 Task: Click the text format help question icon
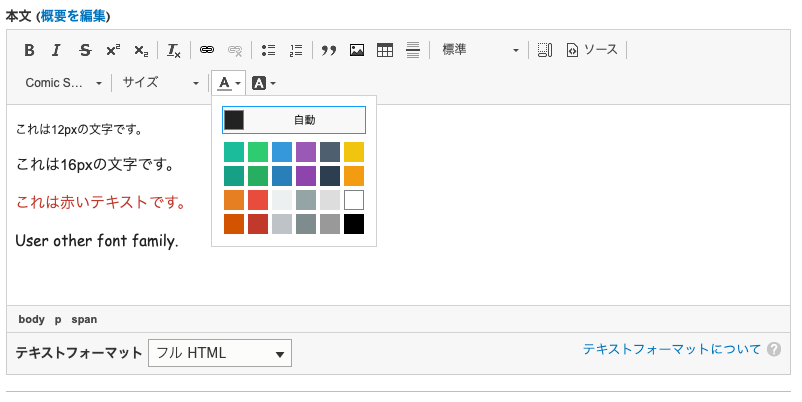pyautogui.click(x=774, y=349)
